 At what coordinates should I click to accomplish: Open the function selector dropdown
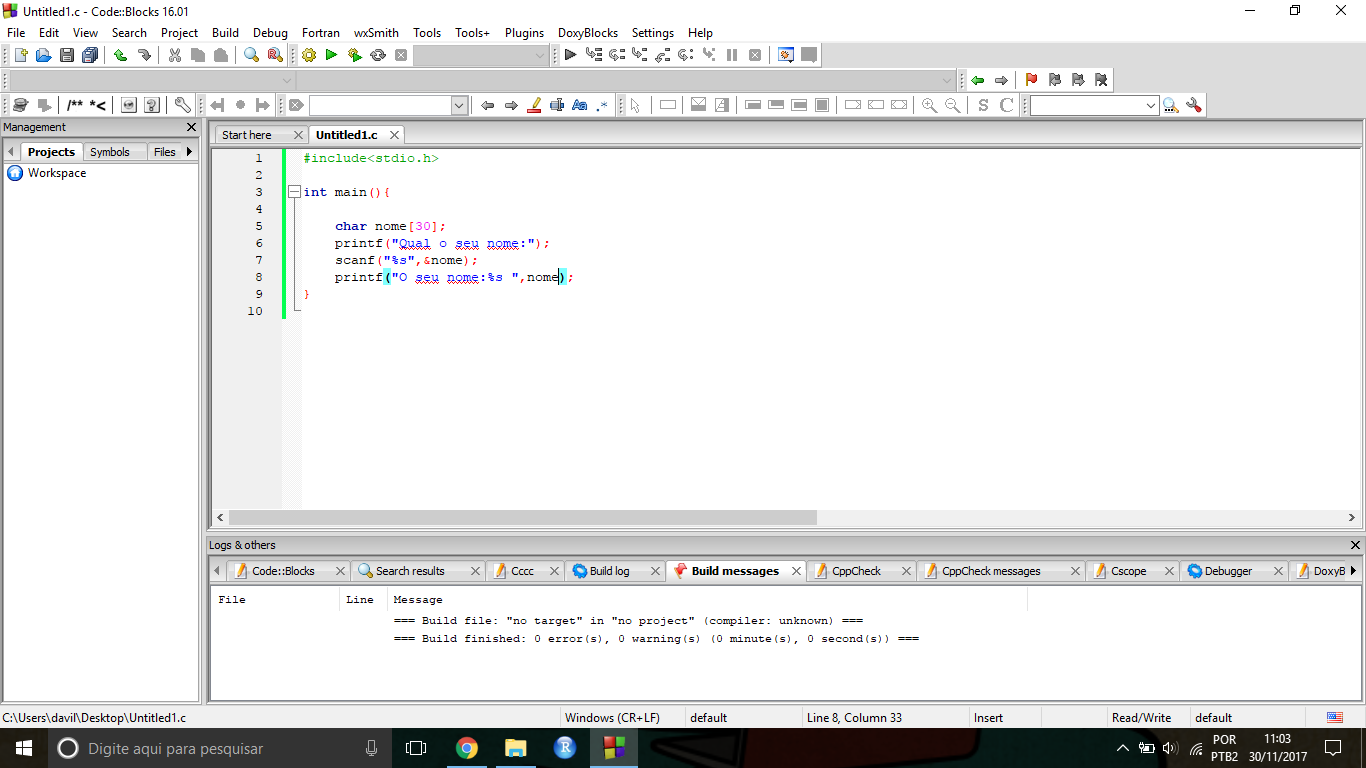948,80
